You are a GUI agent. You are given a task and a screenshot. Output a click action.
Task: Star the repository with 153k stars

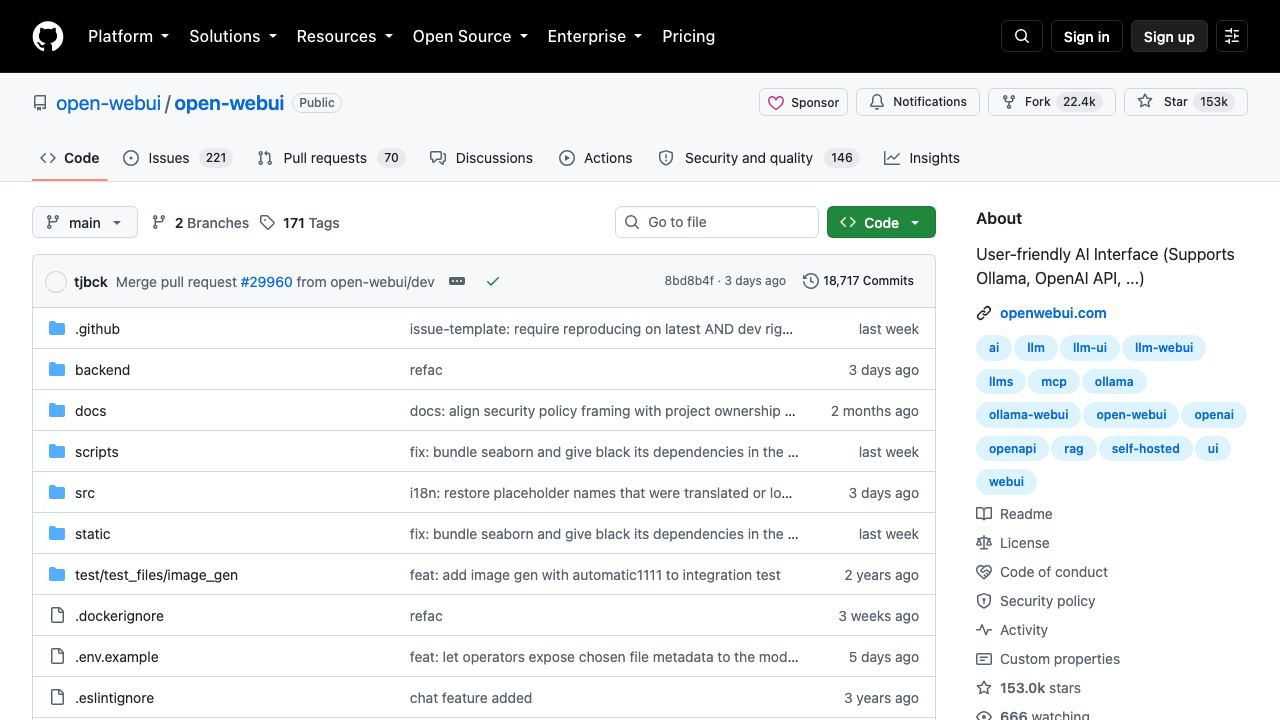1186,102
